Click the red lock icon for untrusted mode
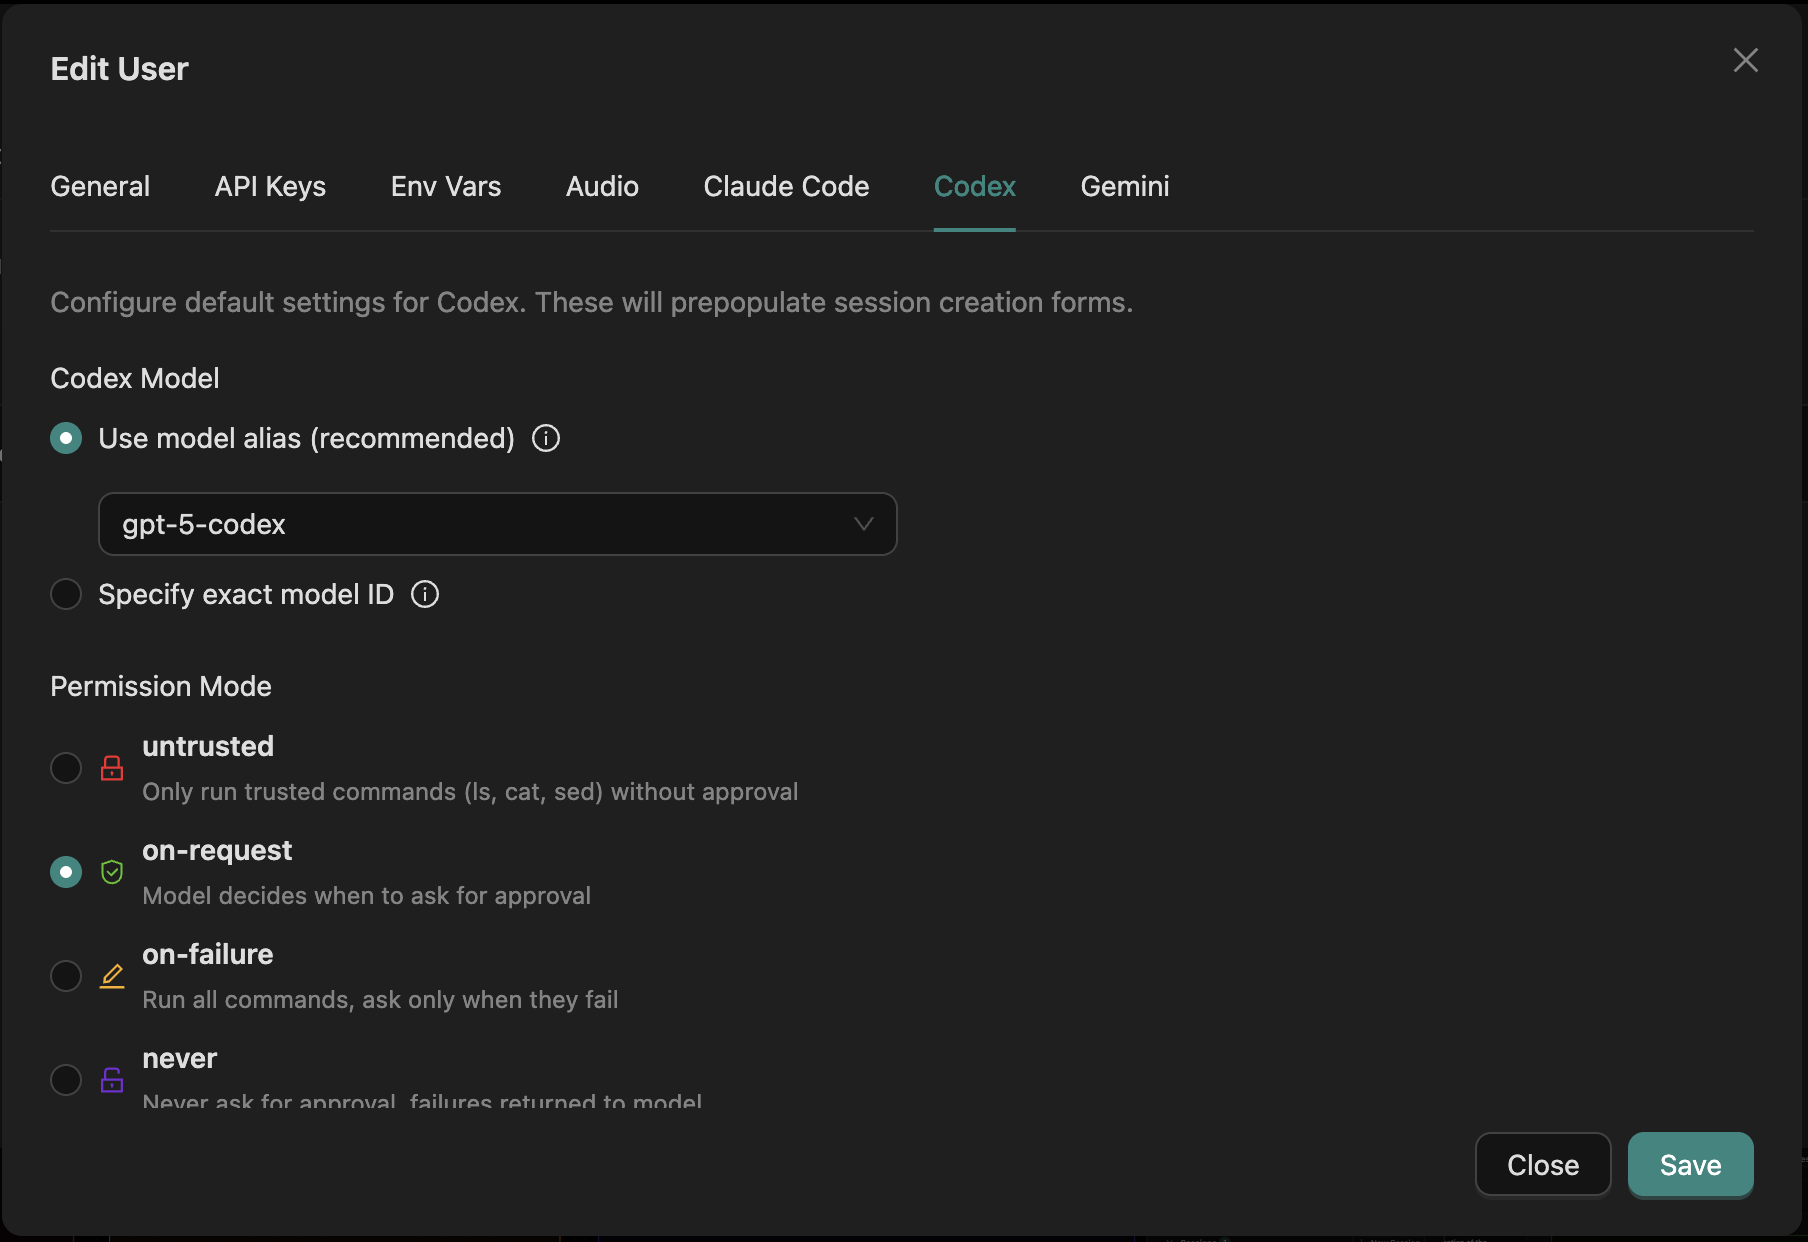This screenshot has height=1242, width=1808. click(112, 768)
